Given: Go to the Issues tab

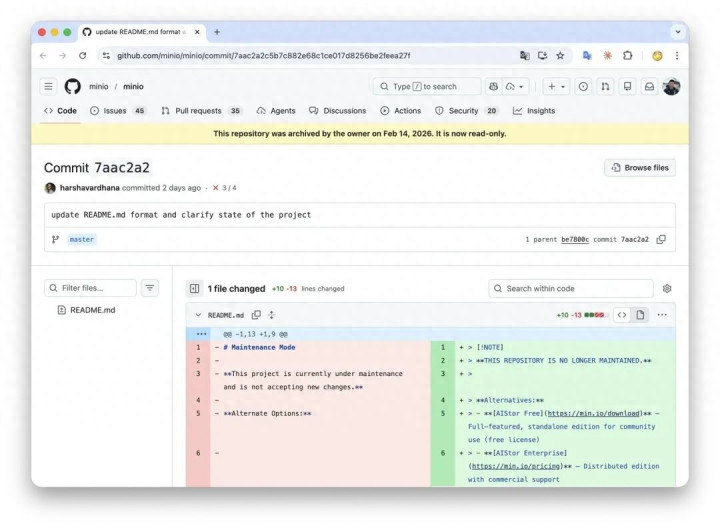Looking at the screenshot, I should (x=117, y=111).
